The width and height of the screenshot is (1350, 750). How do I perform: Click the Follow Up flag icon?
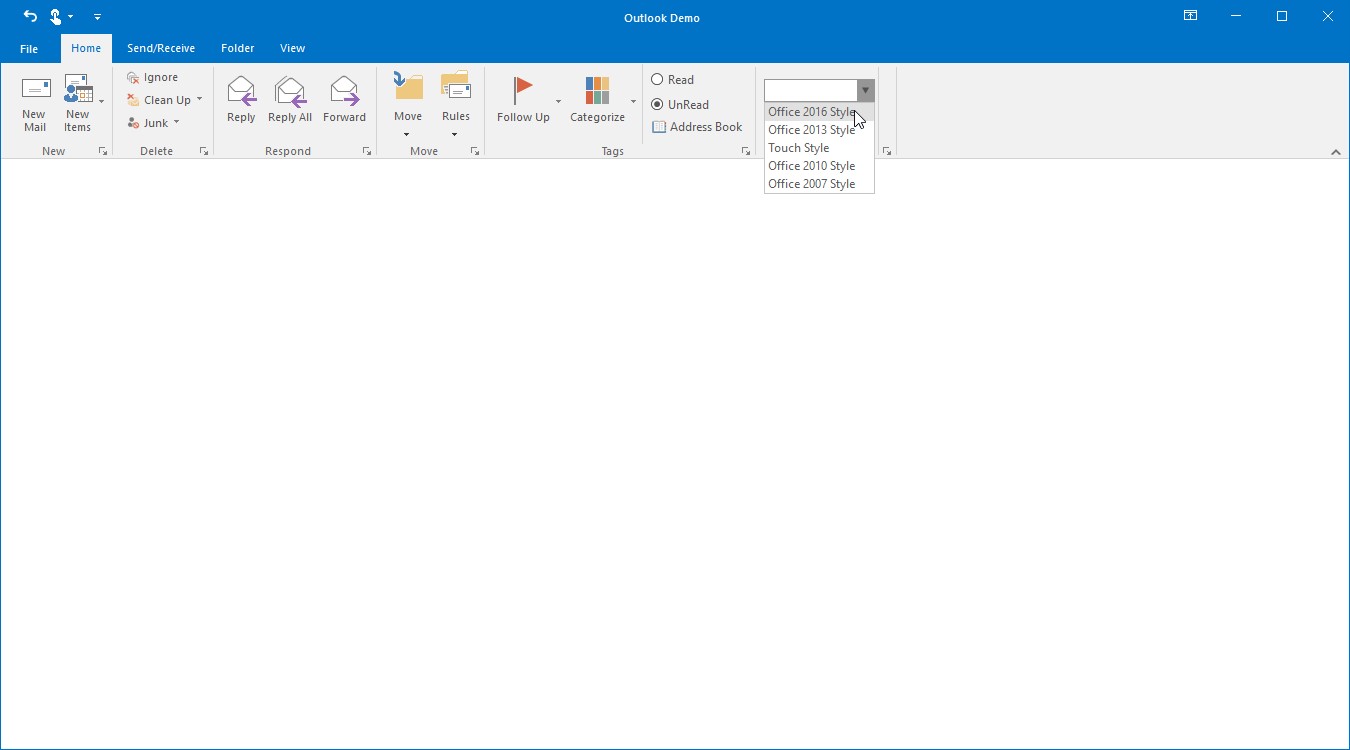[x=521, y=90]
